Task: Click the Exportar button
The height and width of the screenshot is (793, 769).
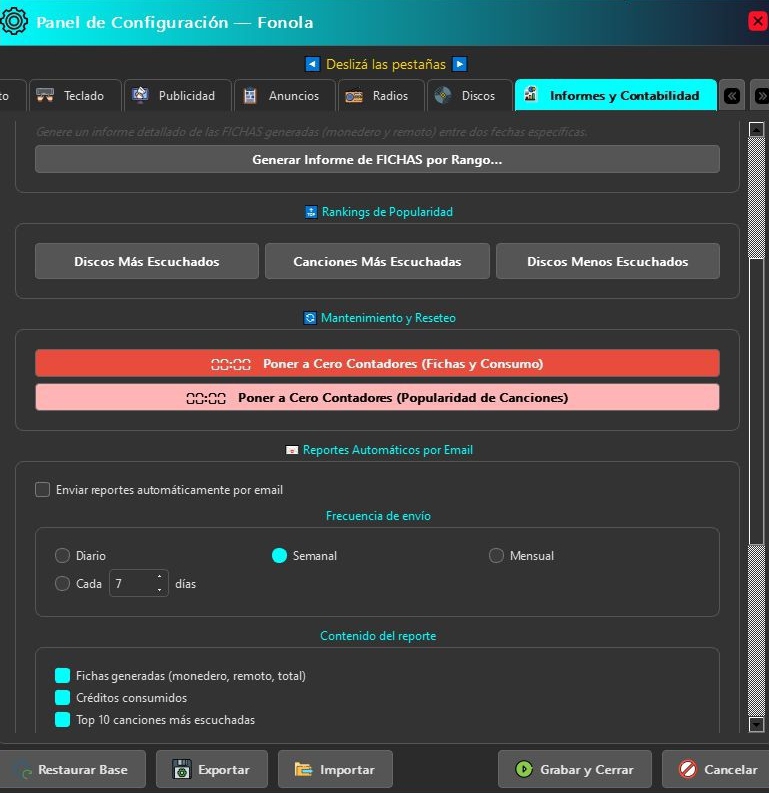Action: pyautogui.click(x=212, y=769)
